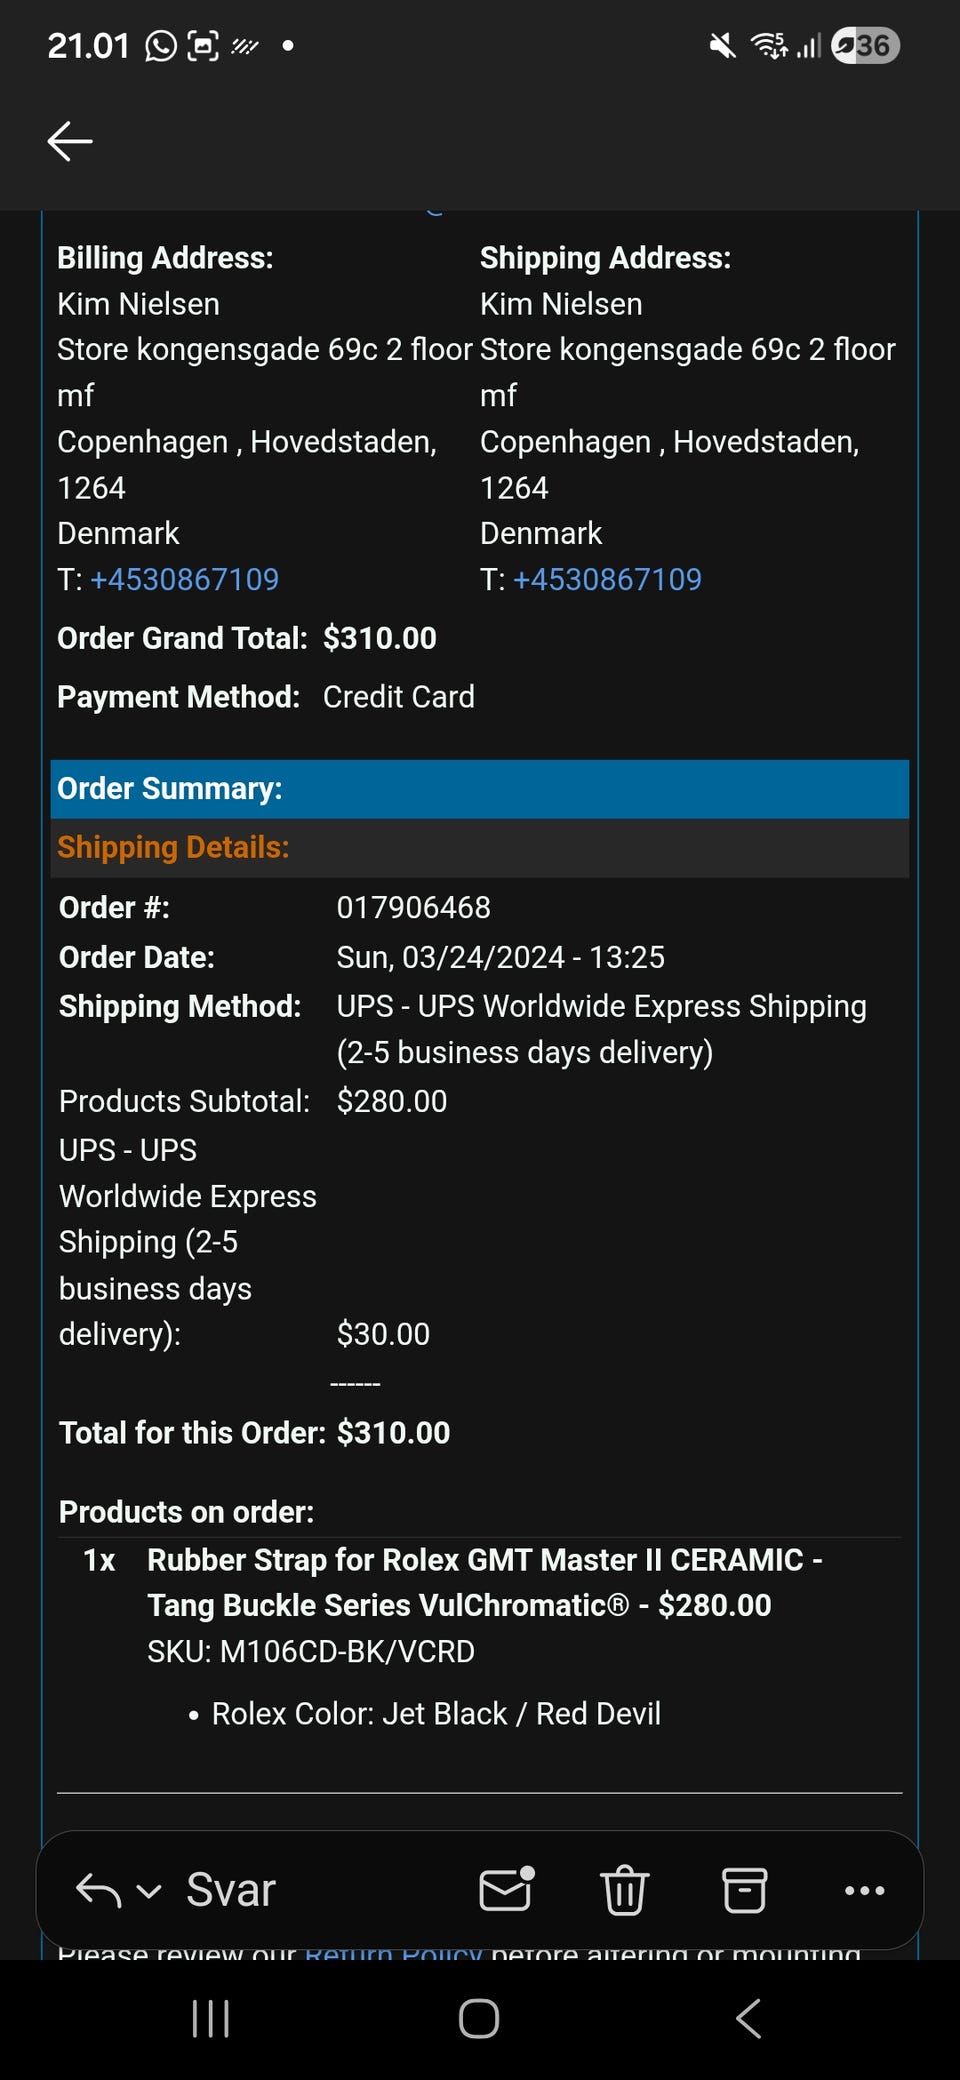The width and height of the screenshot is (960, 2080).
Task: Mark email as unread envelope icon
Action: (506, 1889)
